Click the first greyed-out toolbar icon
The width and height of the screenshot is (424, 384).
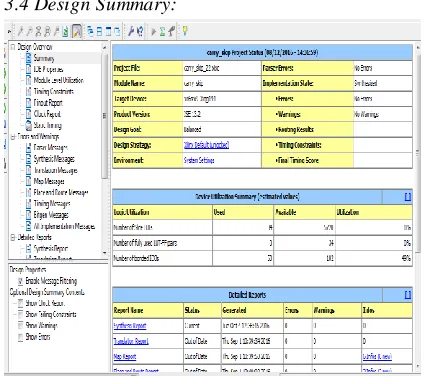[x=21, y=31]
